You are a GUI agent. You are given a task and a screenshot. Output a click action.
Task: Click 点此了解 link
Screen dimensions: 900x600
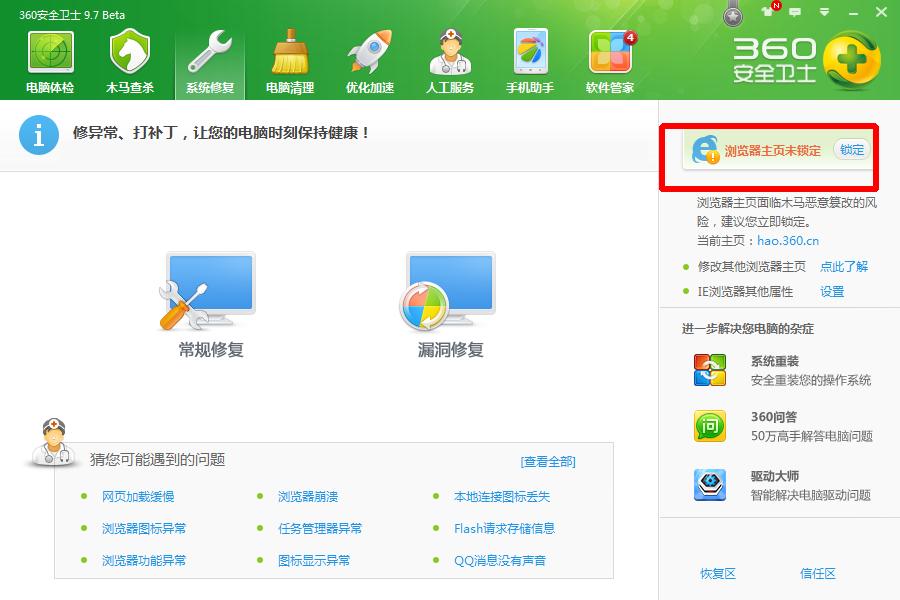[844, 266]
